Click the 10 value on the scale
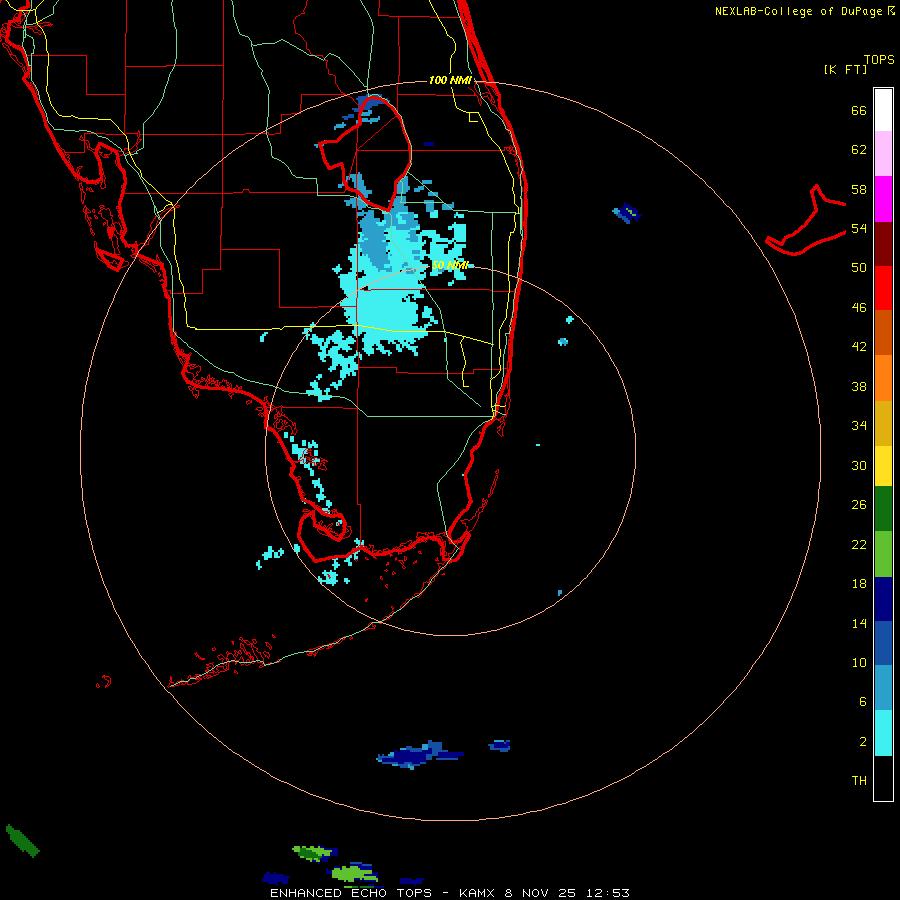Image resolution: width=900 pixels, height=900 pixels. pos(859,663)
